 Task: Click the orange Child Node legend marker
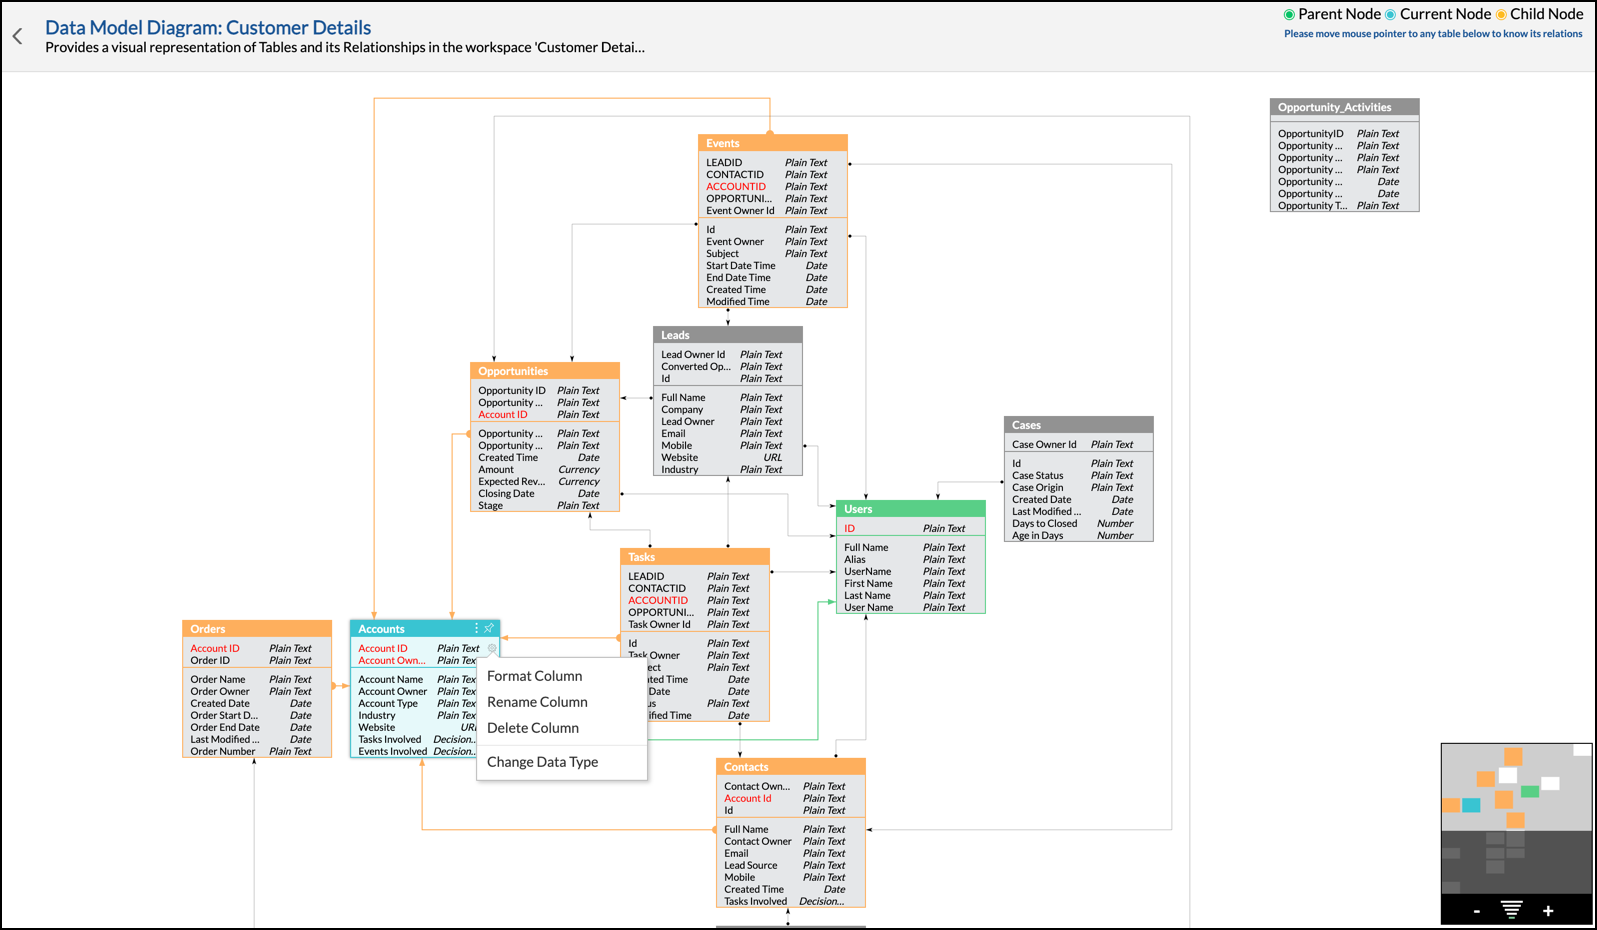tap(1501, 15)
